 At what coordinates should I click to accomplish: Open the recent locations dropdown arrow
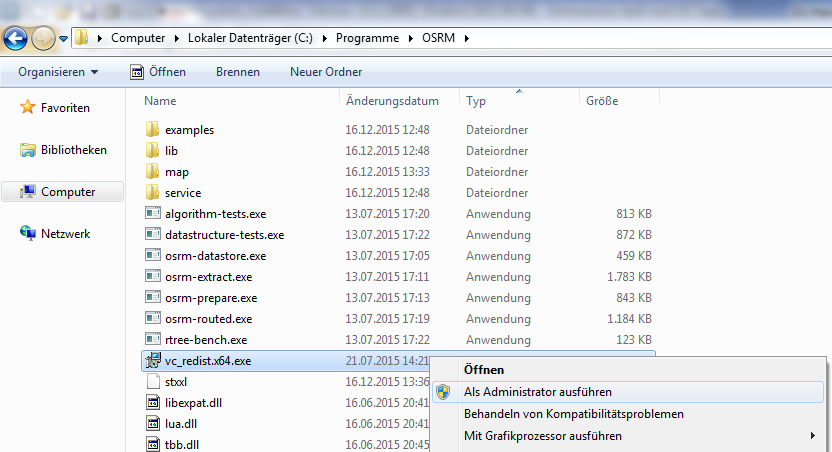[63, 39]
